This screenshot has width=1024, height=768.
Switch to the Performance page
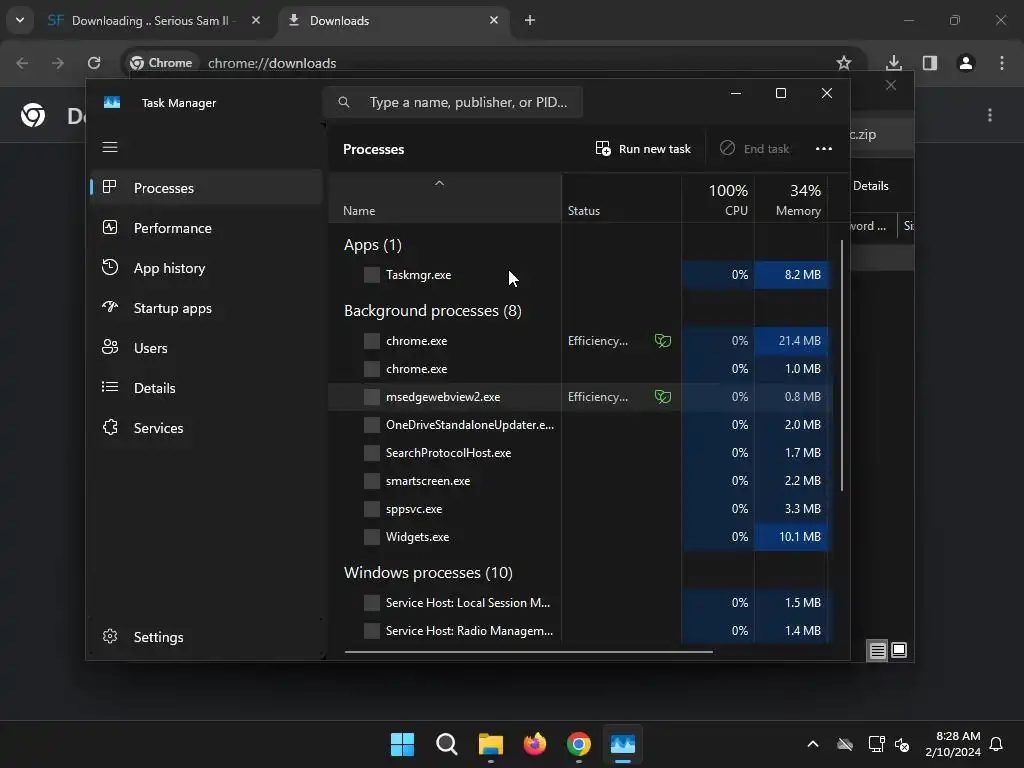206,228
